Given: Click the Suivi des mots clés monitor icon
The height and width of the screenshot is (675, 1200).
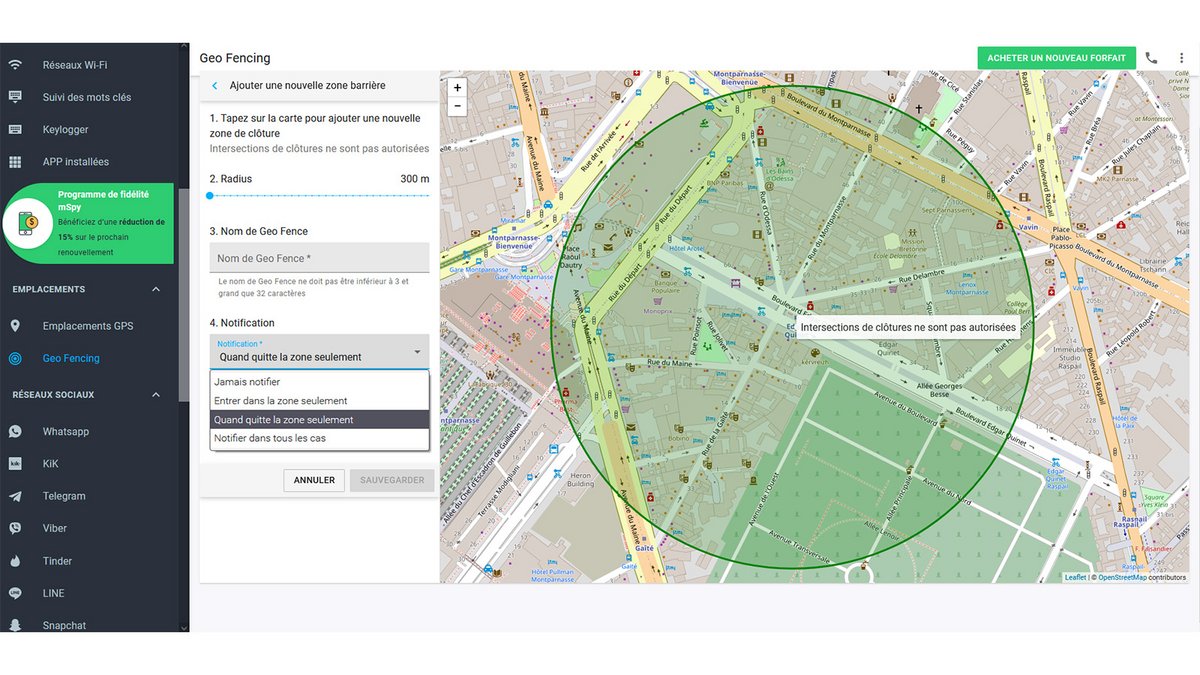Looking at the screenshot, I should pyautogui.click(x=15, y=97).
